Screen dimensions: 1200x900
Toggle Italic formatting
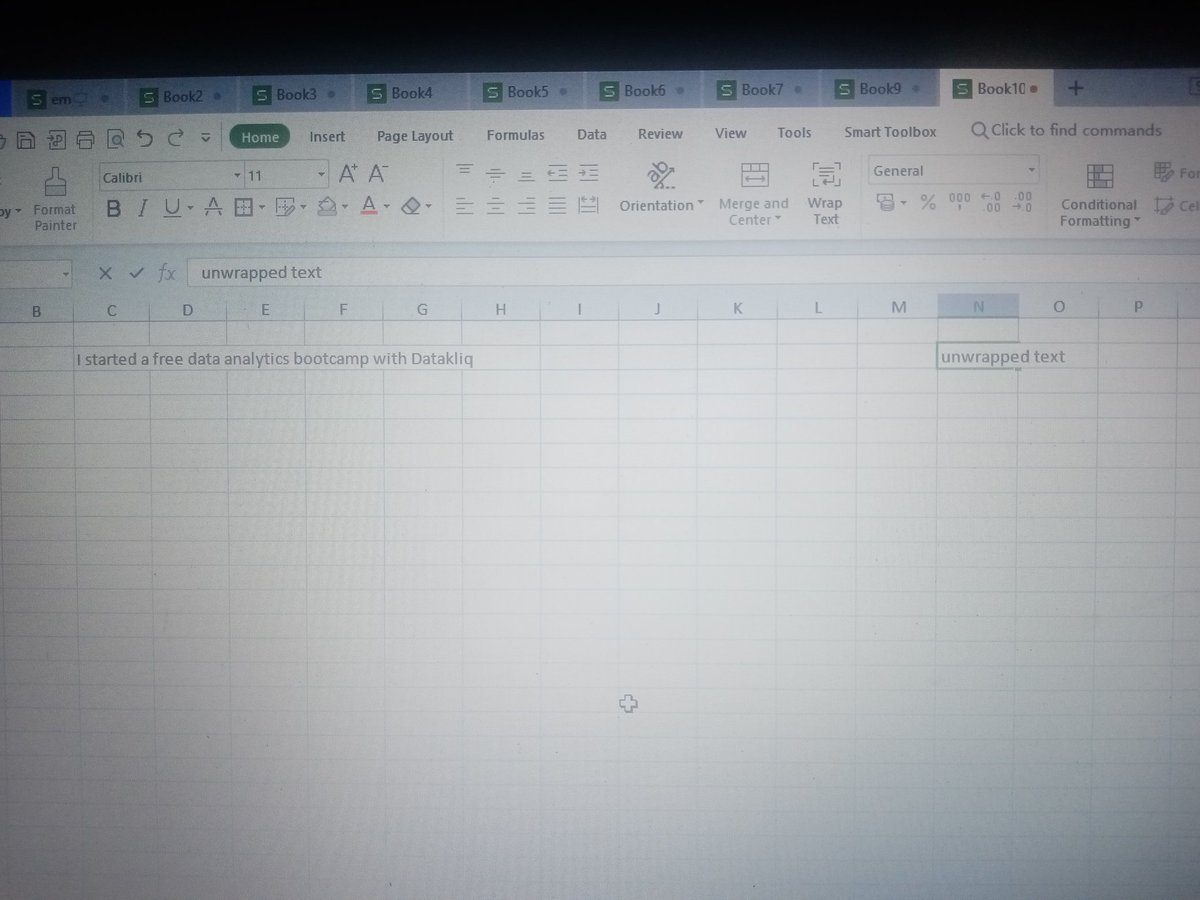tap(142, 208)
